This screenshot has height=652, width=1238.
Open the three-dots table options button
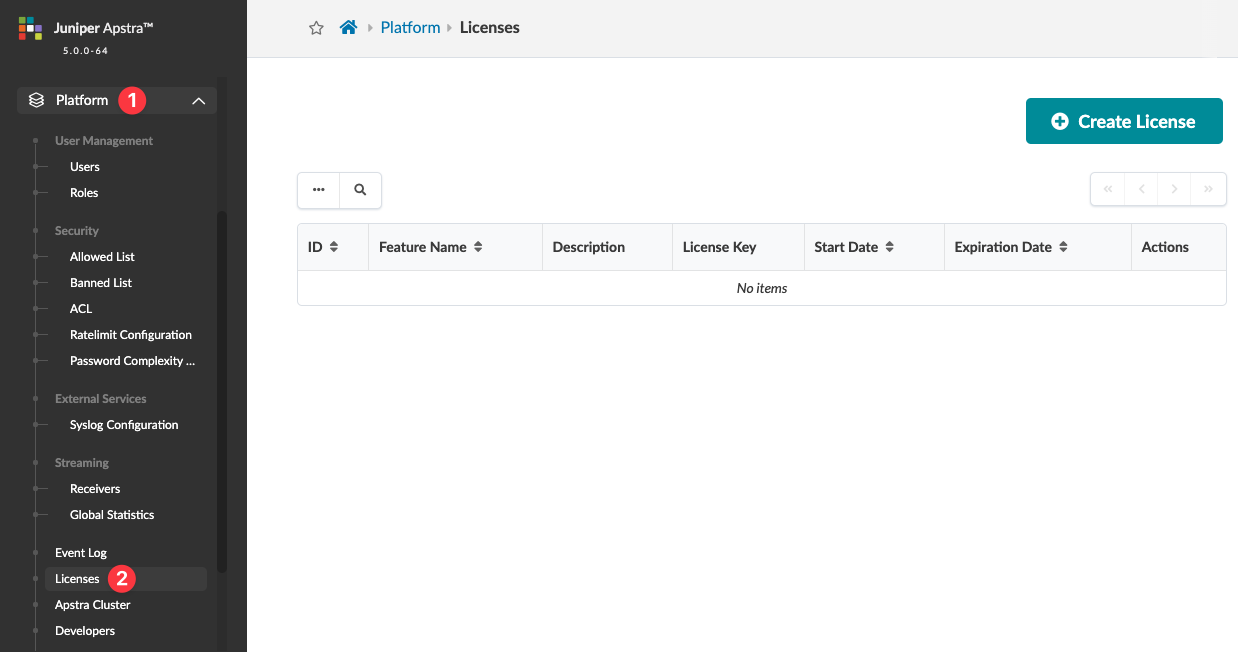coord(319,190)
